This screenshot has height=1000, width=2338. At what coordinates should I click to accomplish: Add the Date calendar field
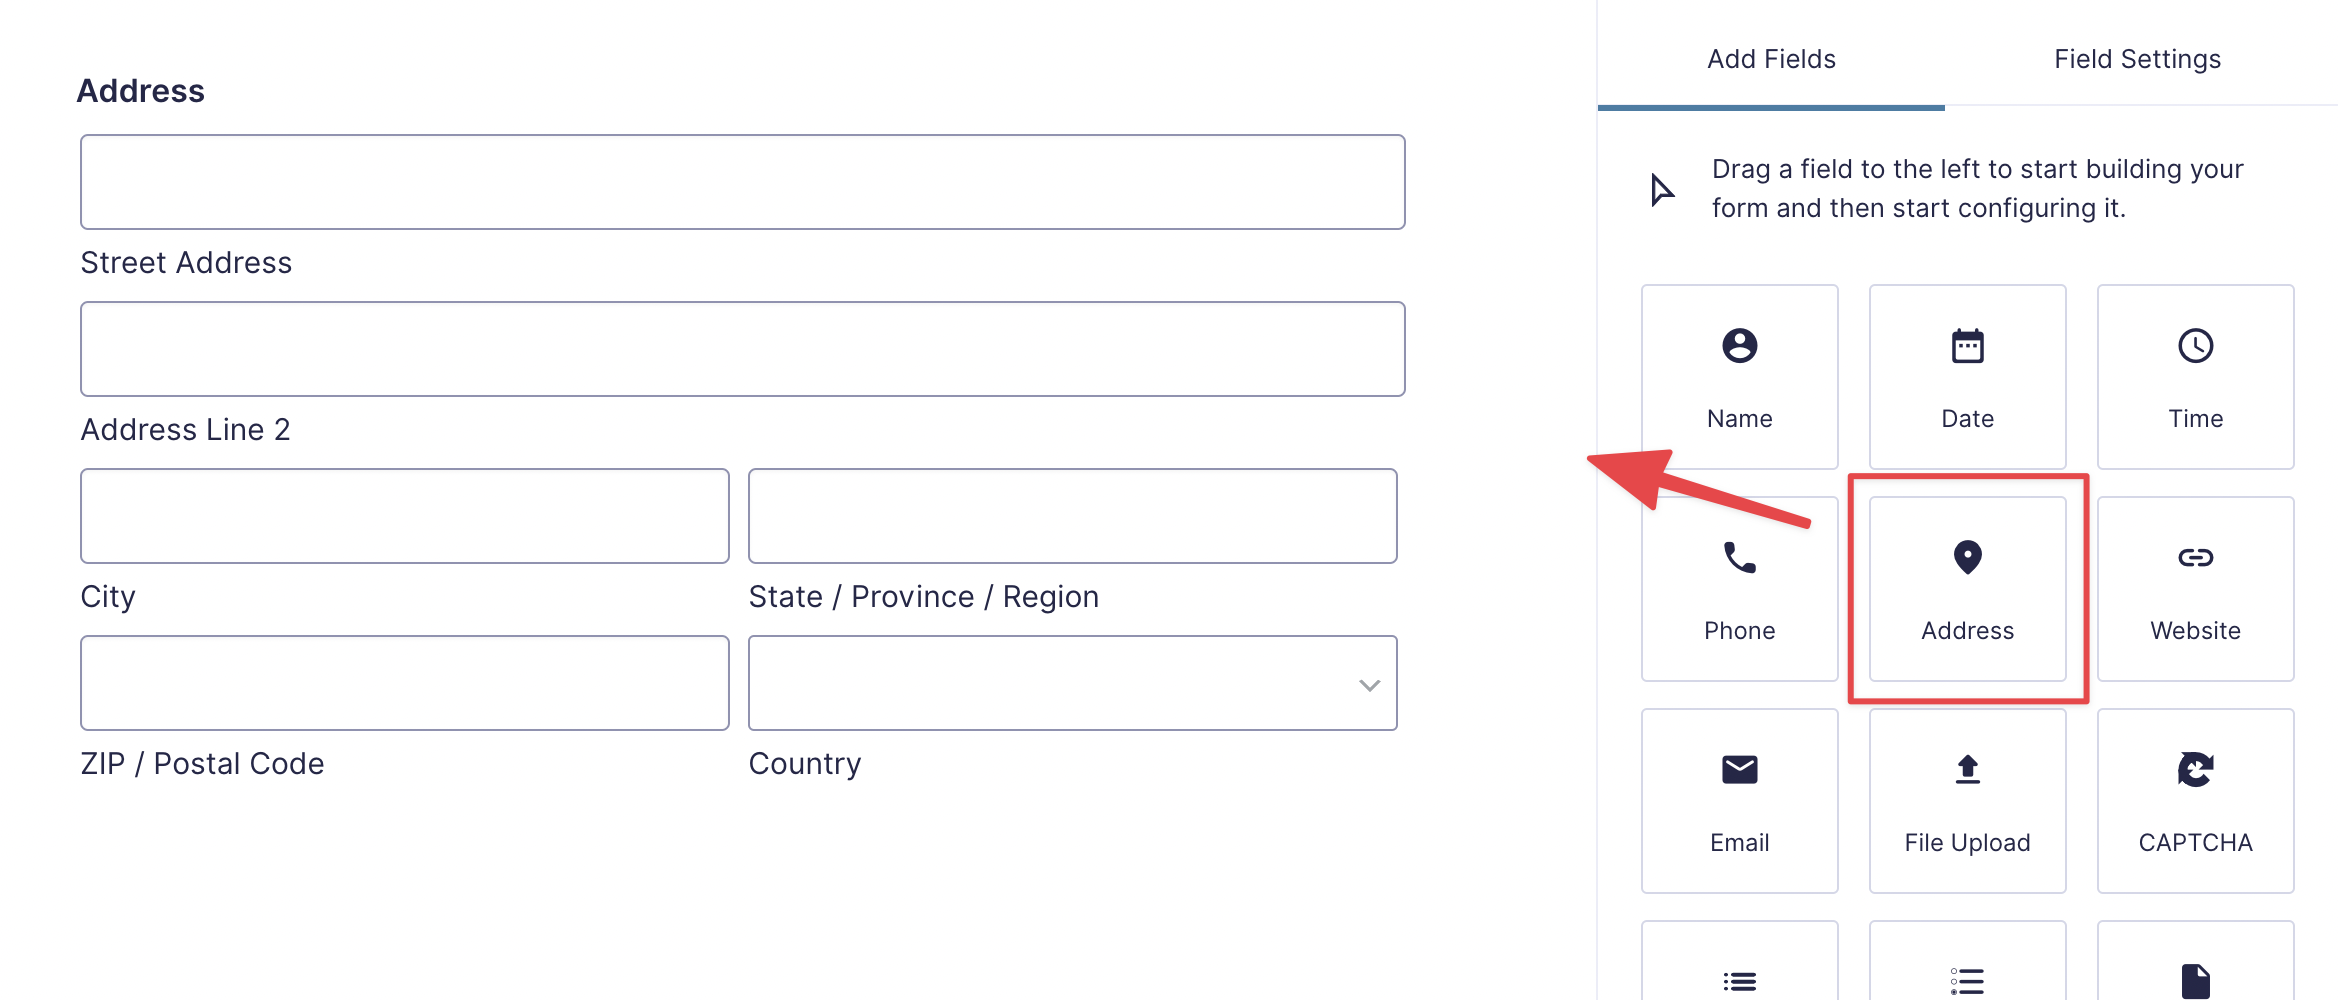pyautogui.click(x=1967, y=376)
